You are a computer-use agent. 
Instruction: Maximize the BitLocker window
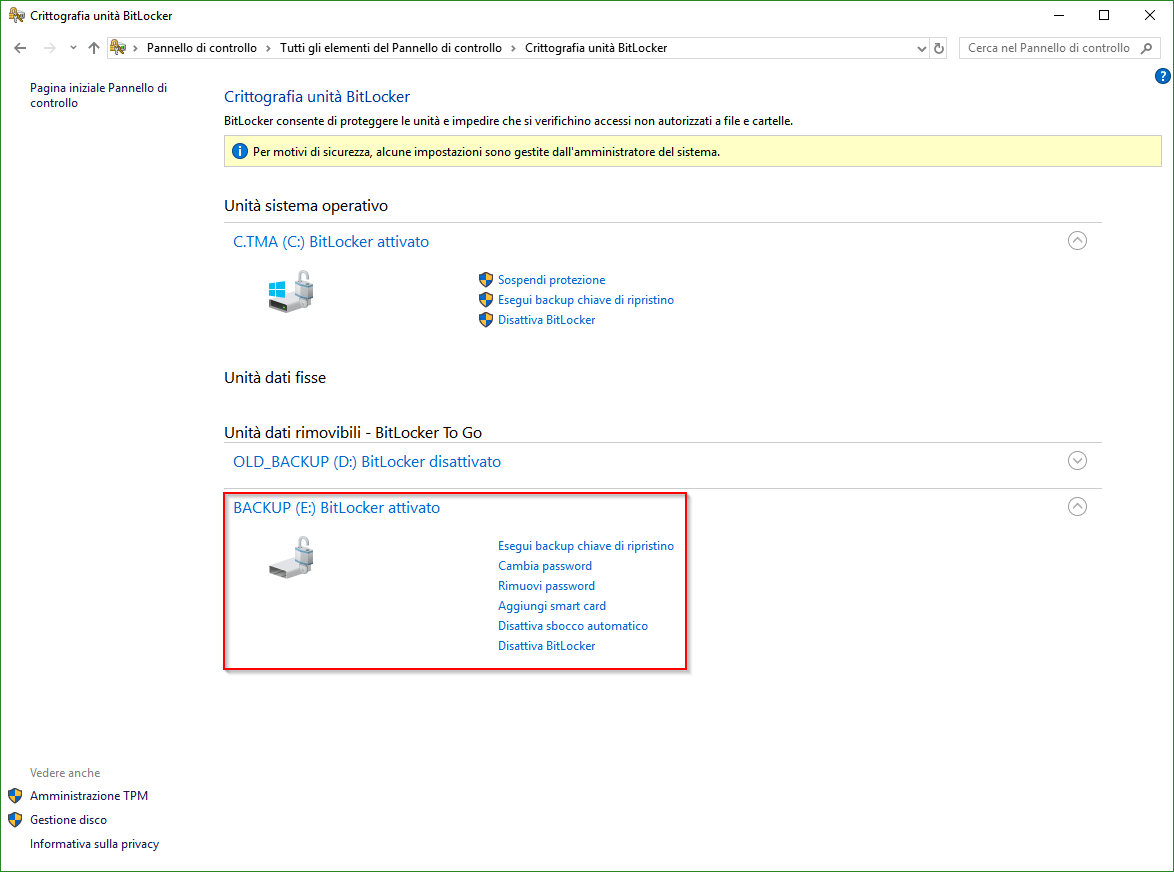pyautogui.click(x=1104, y=15)
